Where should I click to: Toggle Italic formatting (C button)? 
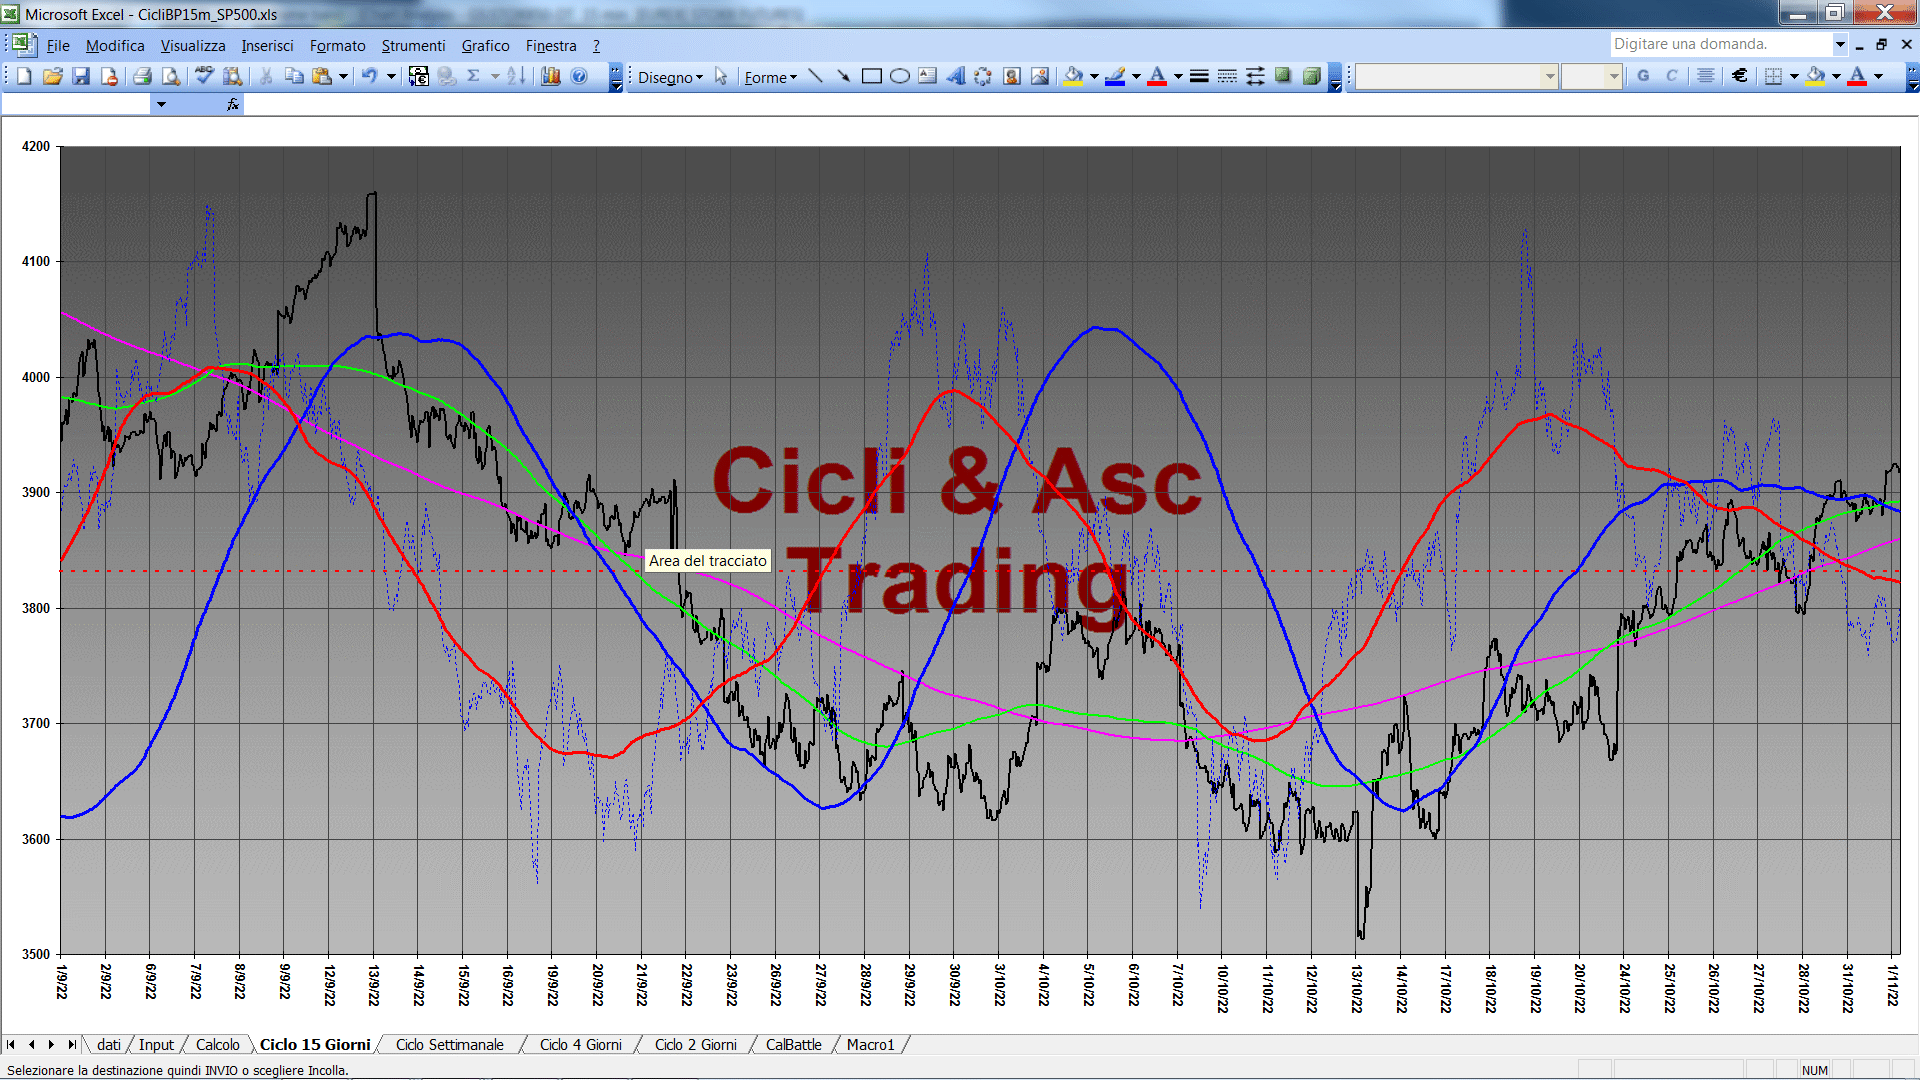pos(1671,77)
